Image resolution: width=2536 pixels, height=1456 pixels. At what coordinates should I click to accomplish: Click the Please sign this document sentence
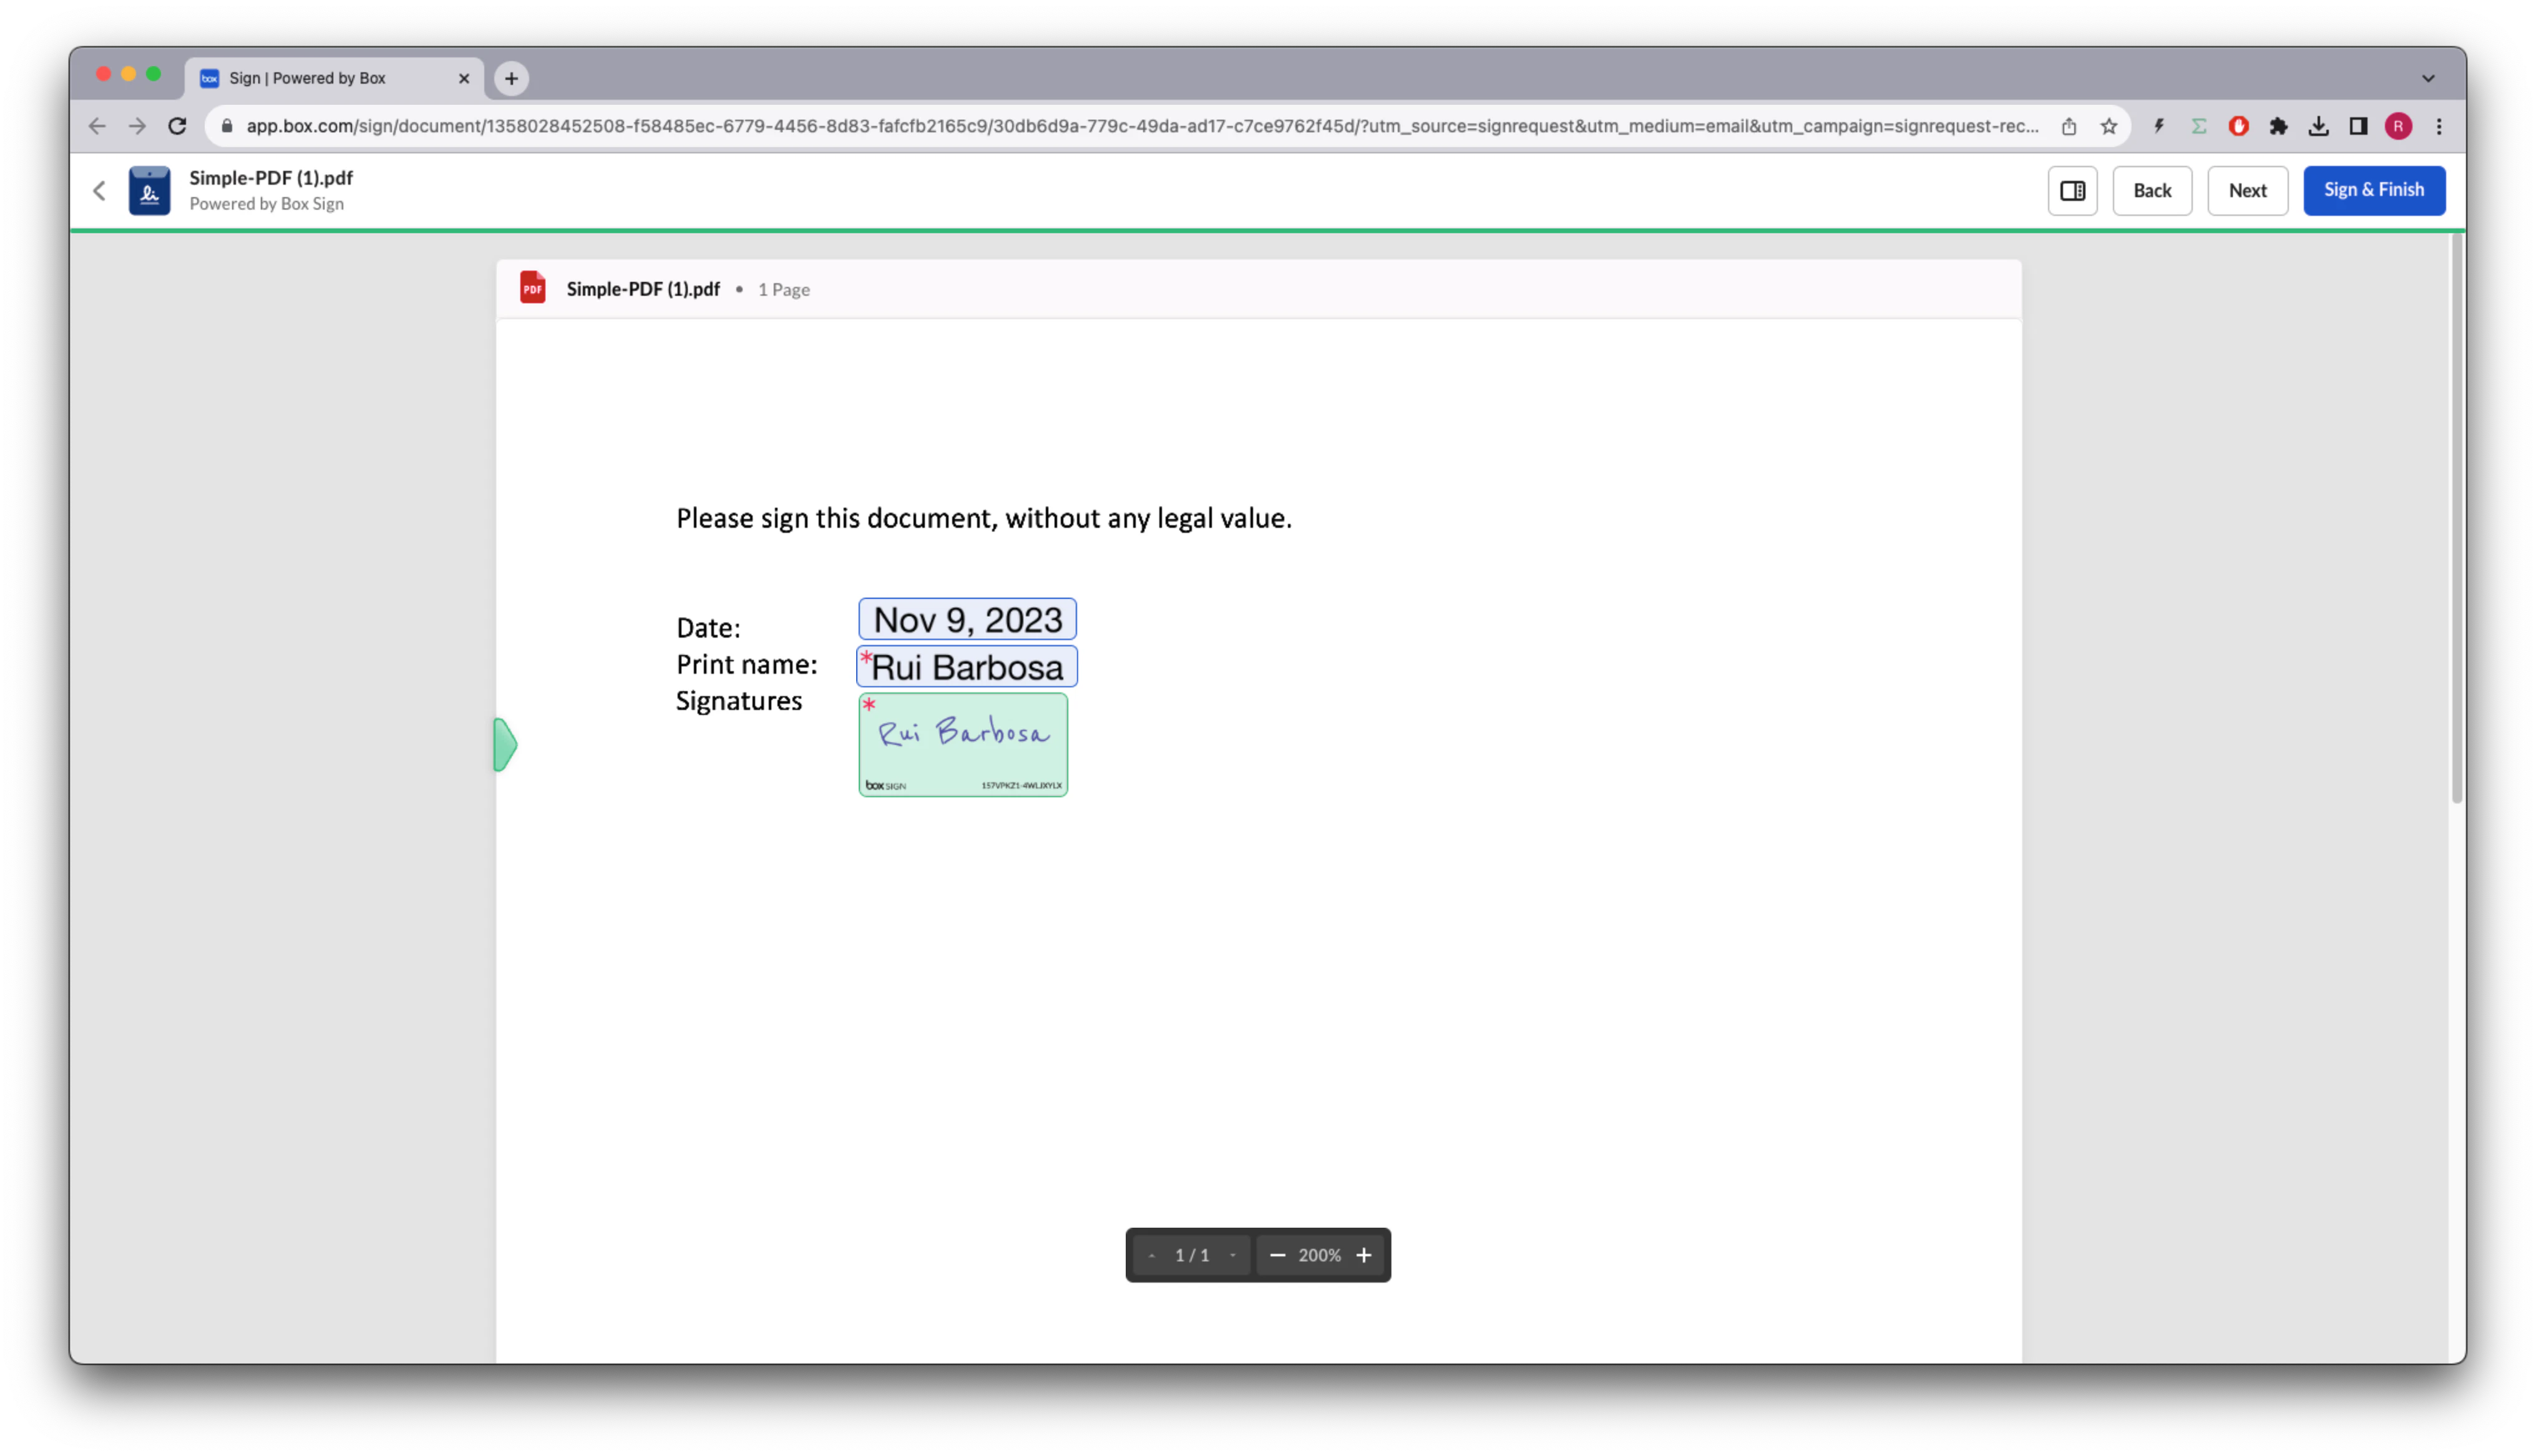click(983, 518)
